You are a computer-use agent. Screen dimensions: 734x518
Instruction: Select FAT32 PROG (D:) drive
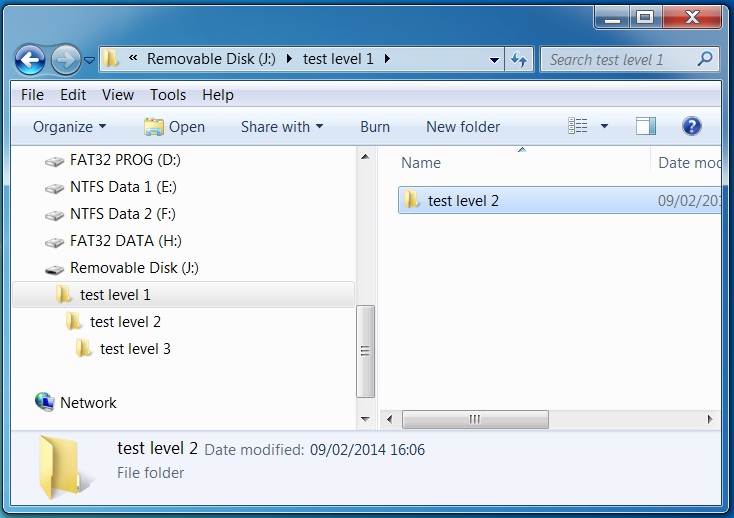click(125, 160)
